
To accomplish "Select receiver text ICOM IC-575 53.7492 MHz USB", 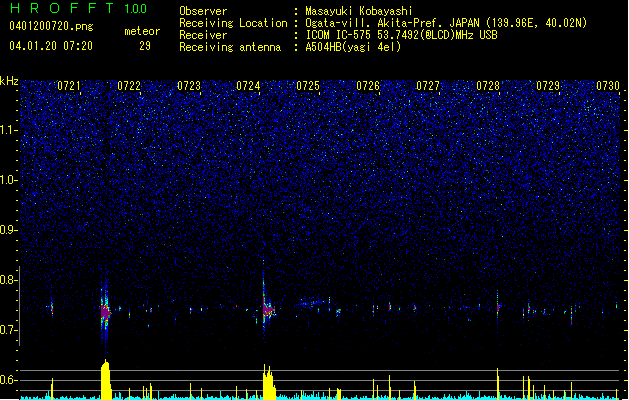I will (x=401, y=35).
